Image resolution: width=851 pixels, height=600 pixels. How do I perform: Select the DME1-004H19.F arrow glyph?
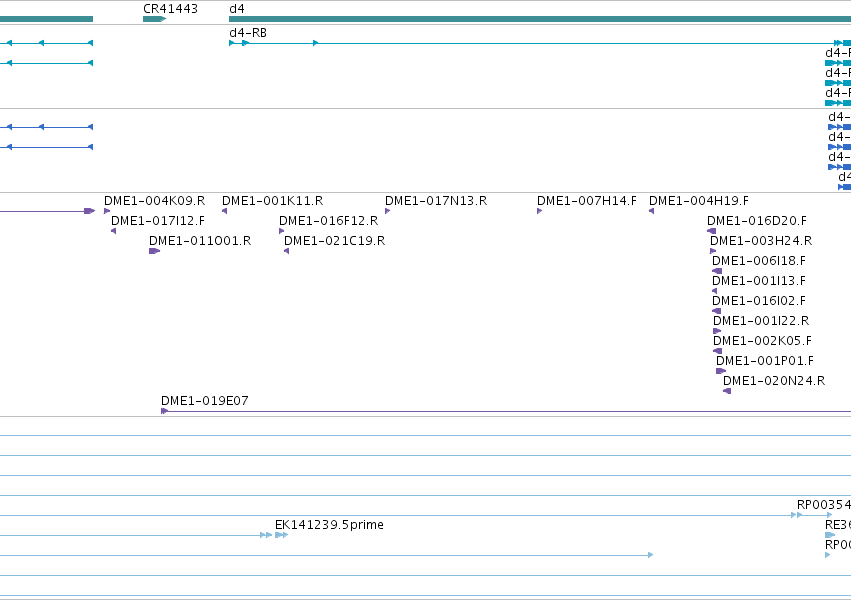point(651,211)
